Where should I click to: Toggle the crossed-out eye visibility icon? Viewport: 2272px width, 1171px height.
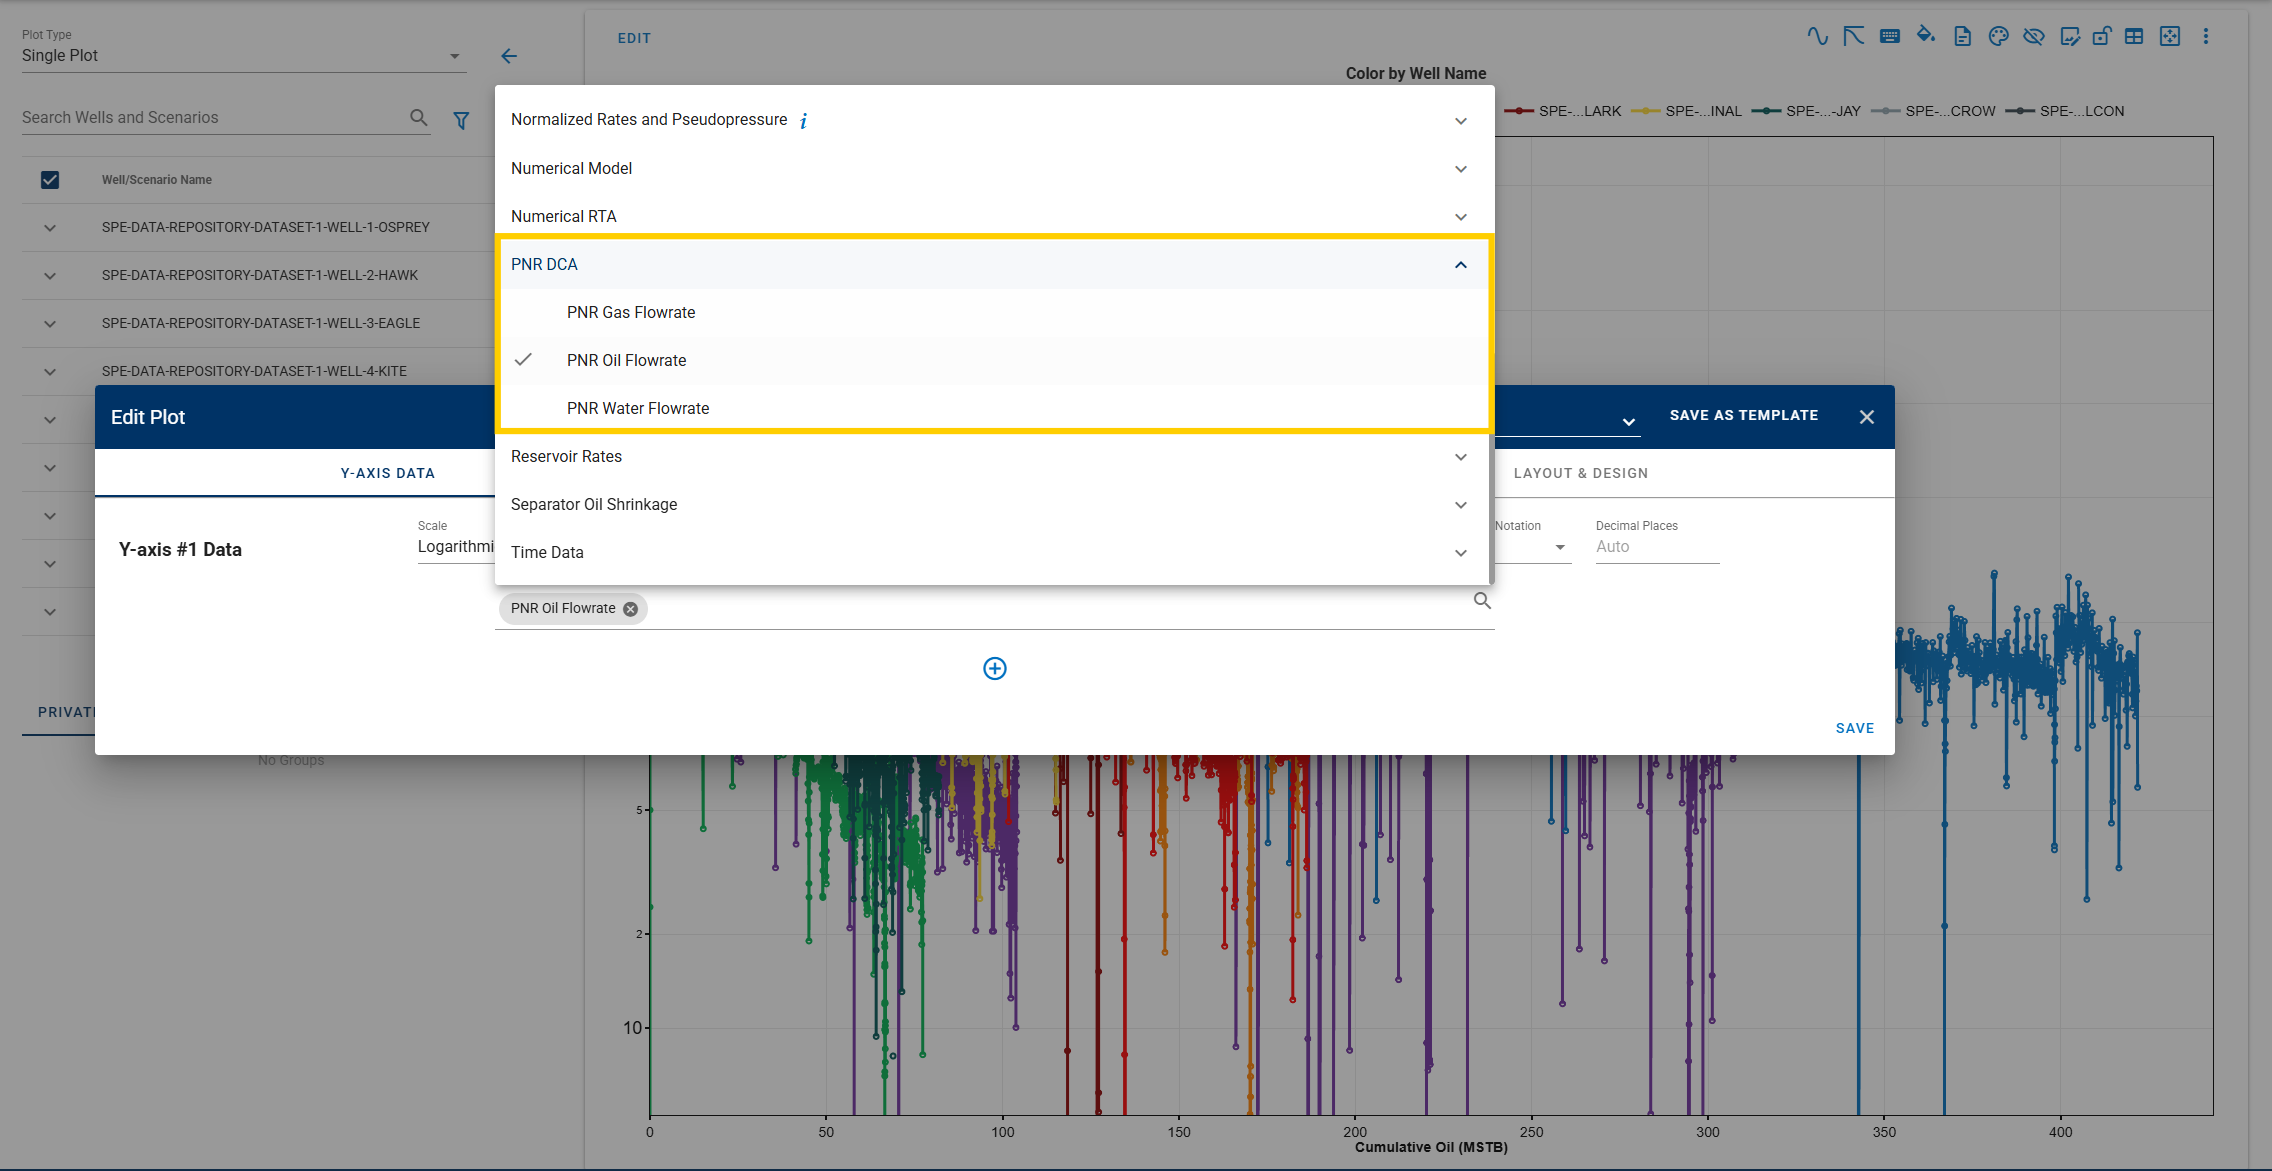pyautogui.click(x=2033, y=37)
